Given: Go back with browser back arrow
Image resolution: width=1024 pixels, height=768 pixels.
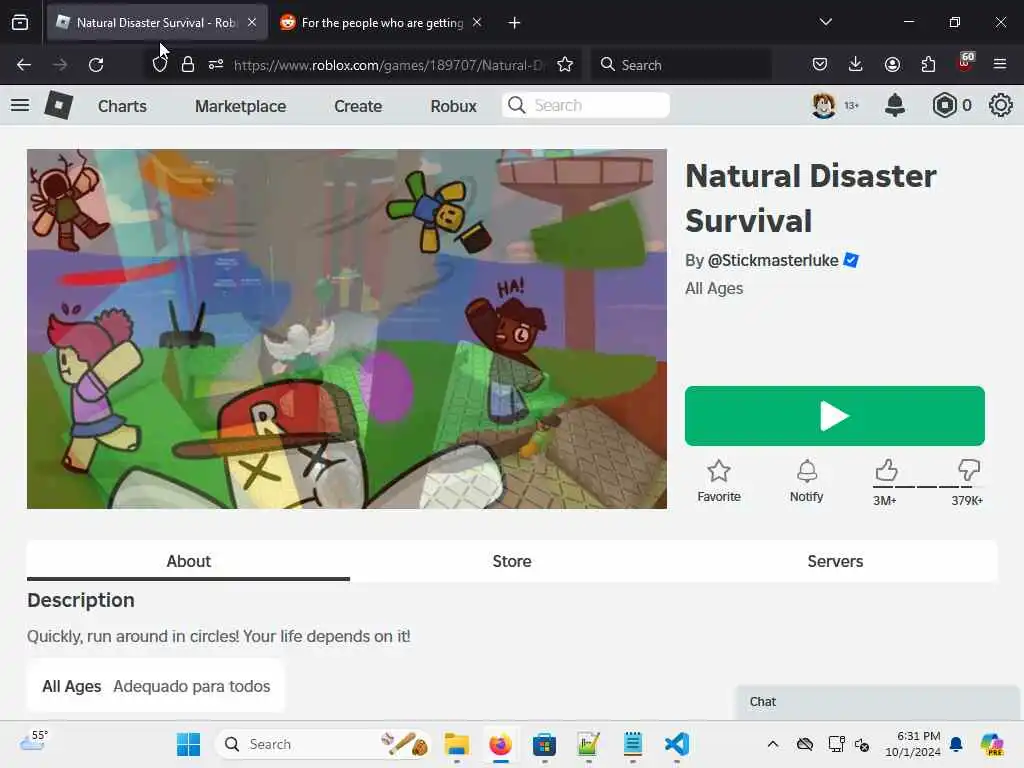Looking at the screenshot, I should 24,65.
